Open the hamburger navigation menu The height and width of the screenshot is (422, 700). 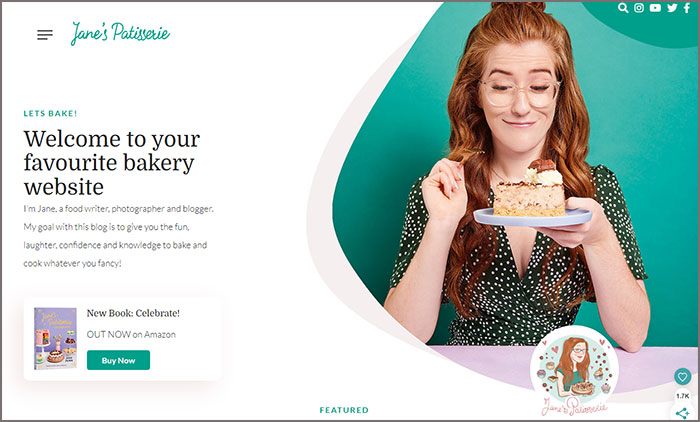coord(45,35)
